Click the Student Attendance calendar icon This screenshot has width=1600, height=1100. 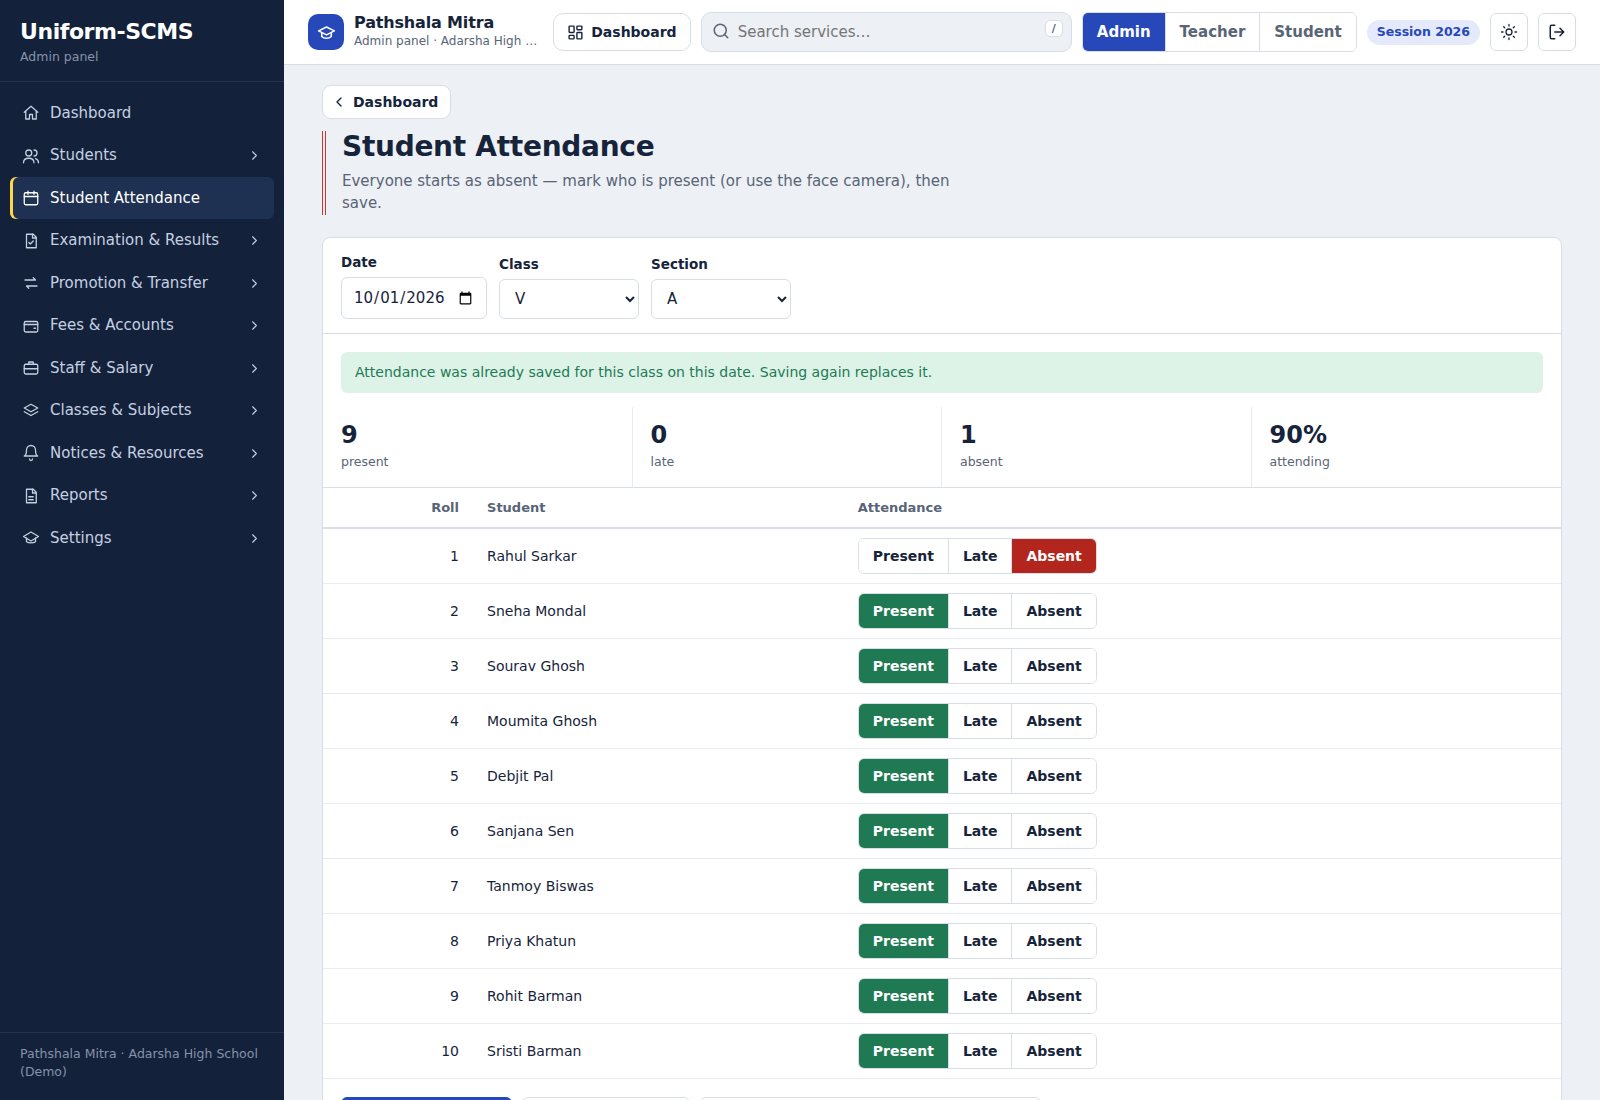[x=31, y=198]
